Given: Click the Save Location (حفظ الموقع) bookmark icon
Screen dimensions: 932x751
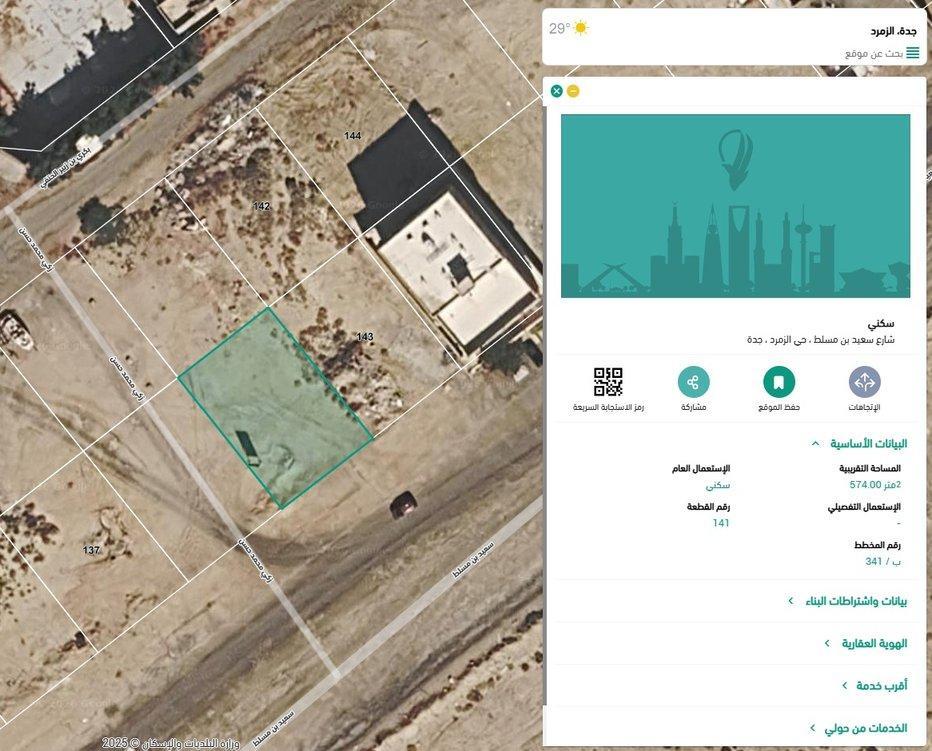Looking at the screenshot, I should pyautogui.click(x=778, y=382).
